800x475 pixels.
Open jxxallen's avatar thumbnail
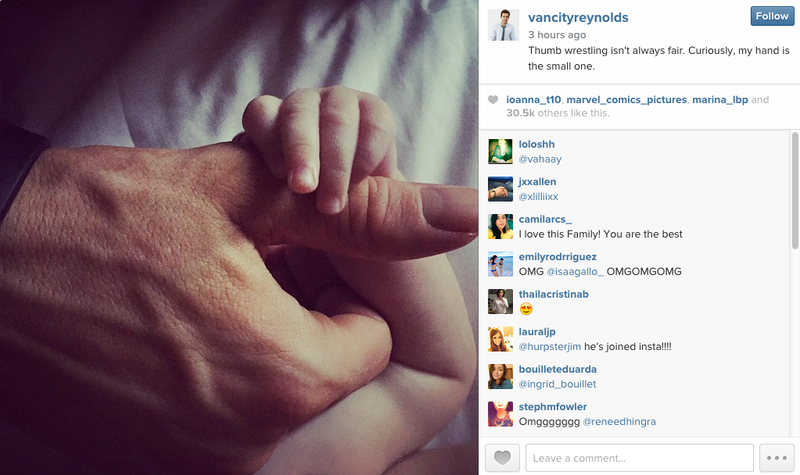[x=500, y=189]
